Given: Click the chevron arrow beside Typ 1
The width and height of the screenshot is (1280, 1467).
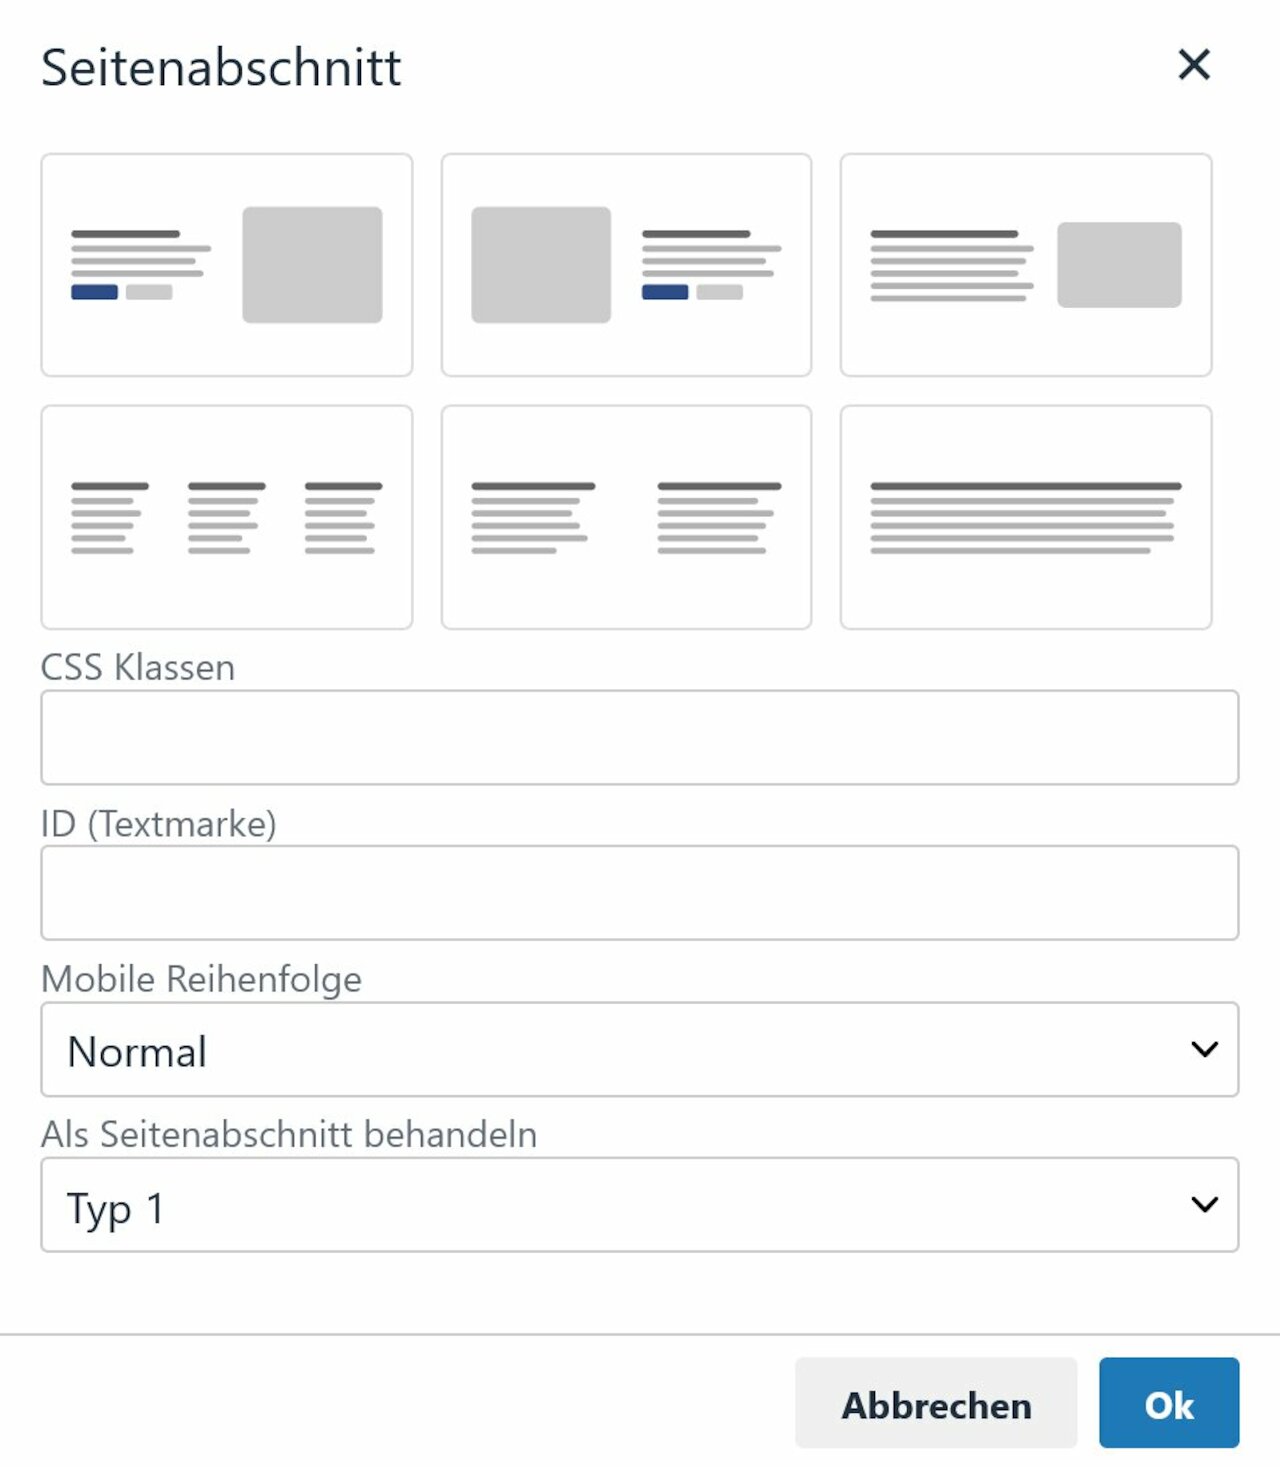Looking at the screenshot, I should pos(1204,1204).
